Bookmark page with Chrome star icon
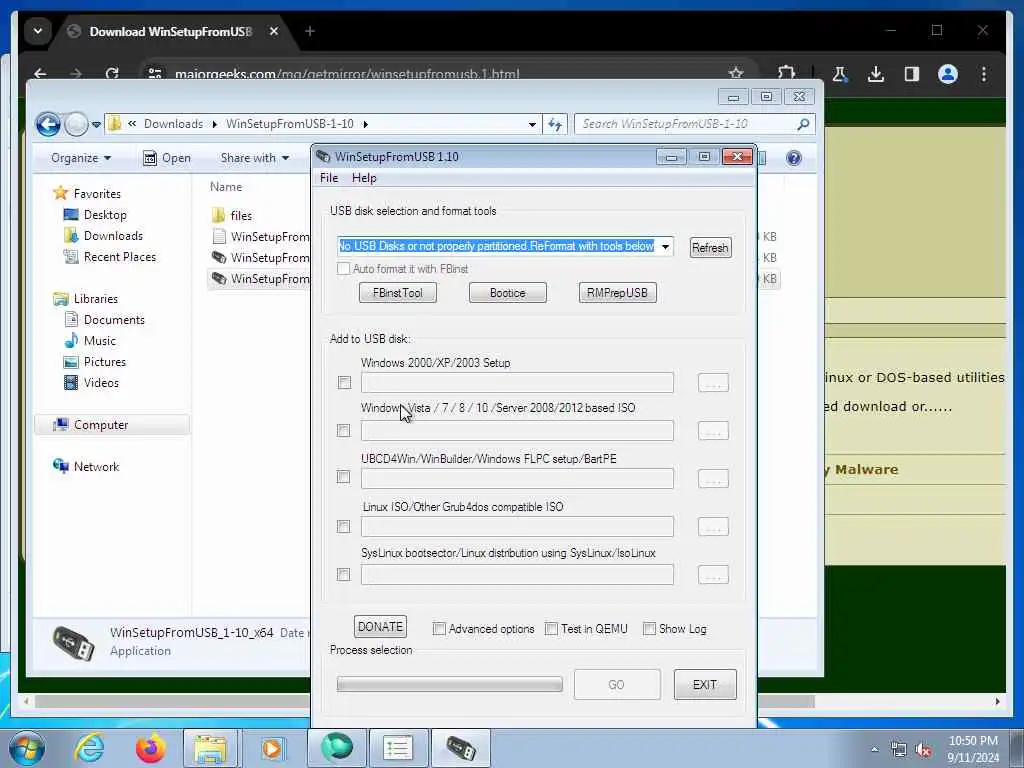This screenshot has height=768, width=1024. click(x=736, y=74)
